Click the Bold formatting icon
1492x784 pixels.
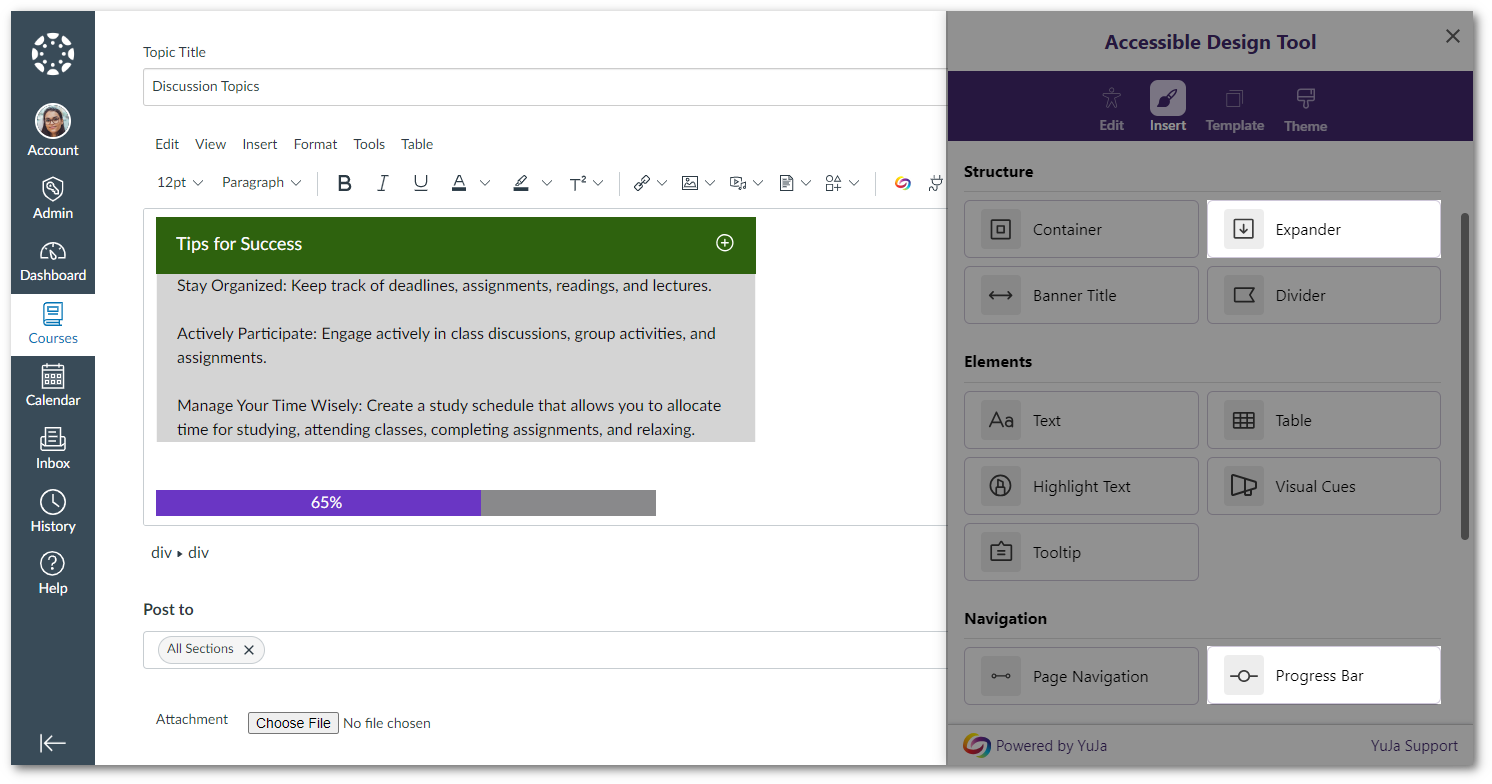[x=344, y=183]
